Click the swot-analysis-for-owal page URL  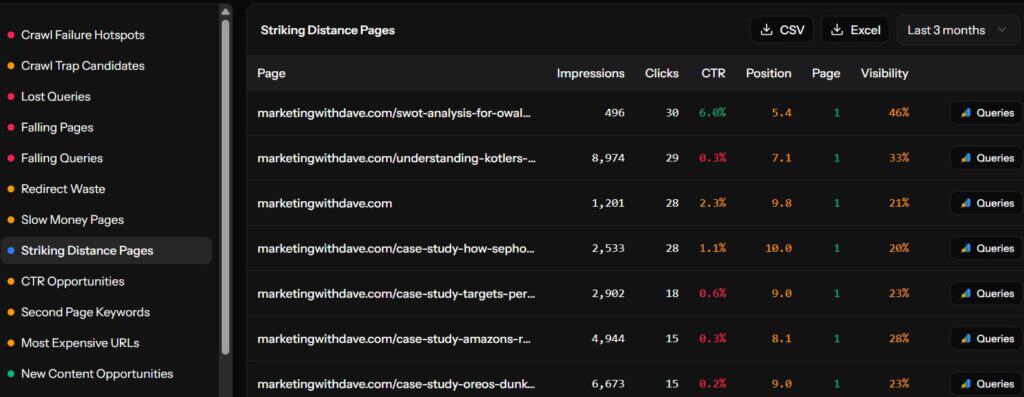point(394,113)
